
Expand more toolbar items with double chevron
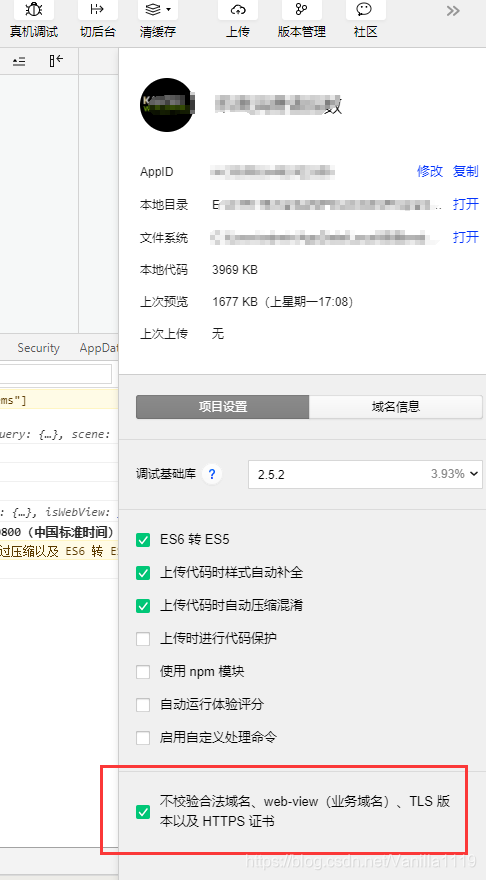[453, 11]
